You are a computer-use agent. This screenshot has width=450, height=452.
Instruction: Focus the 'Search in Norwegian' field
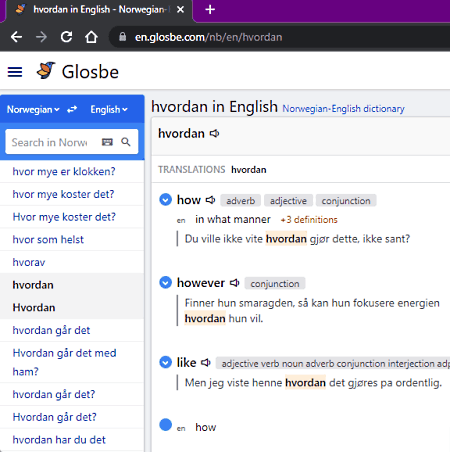53,142
